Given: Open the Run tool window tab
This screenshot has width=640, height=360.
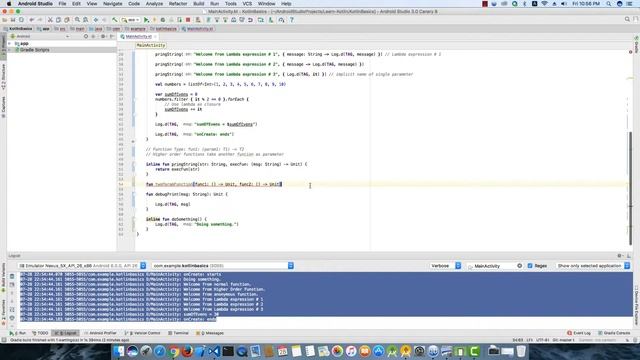Looking at the screenshot, I should point(18,333).
